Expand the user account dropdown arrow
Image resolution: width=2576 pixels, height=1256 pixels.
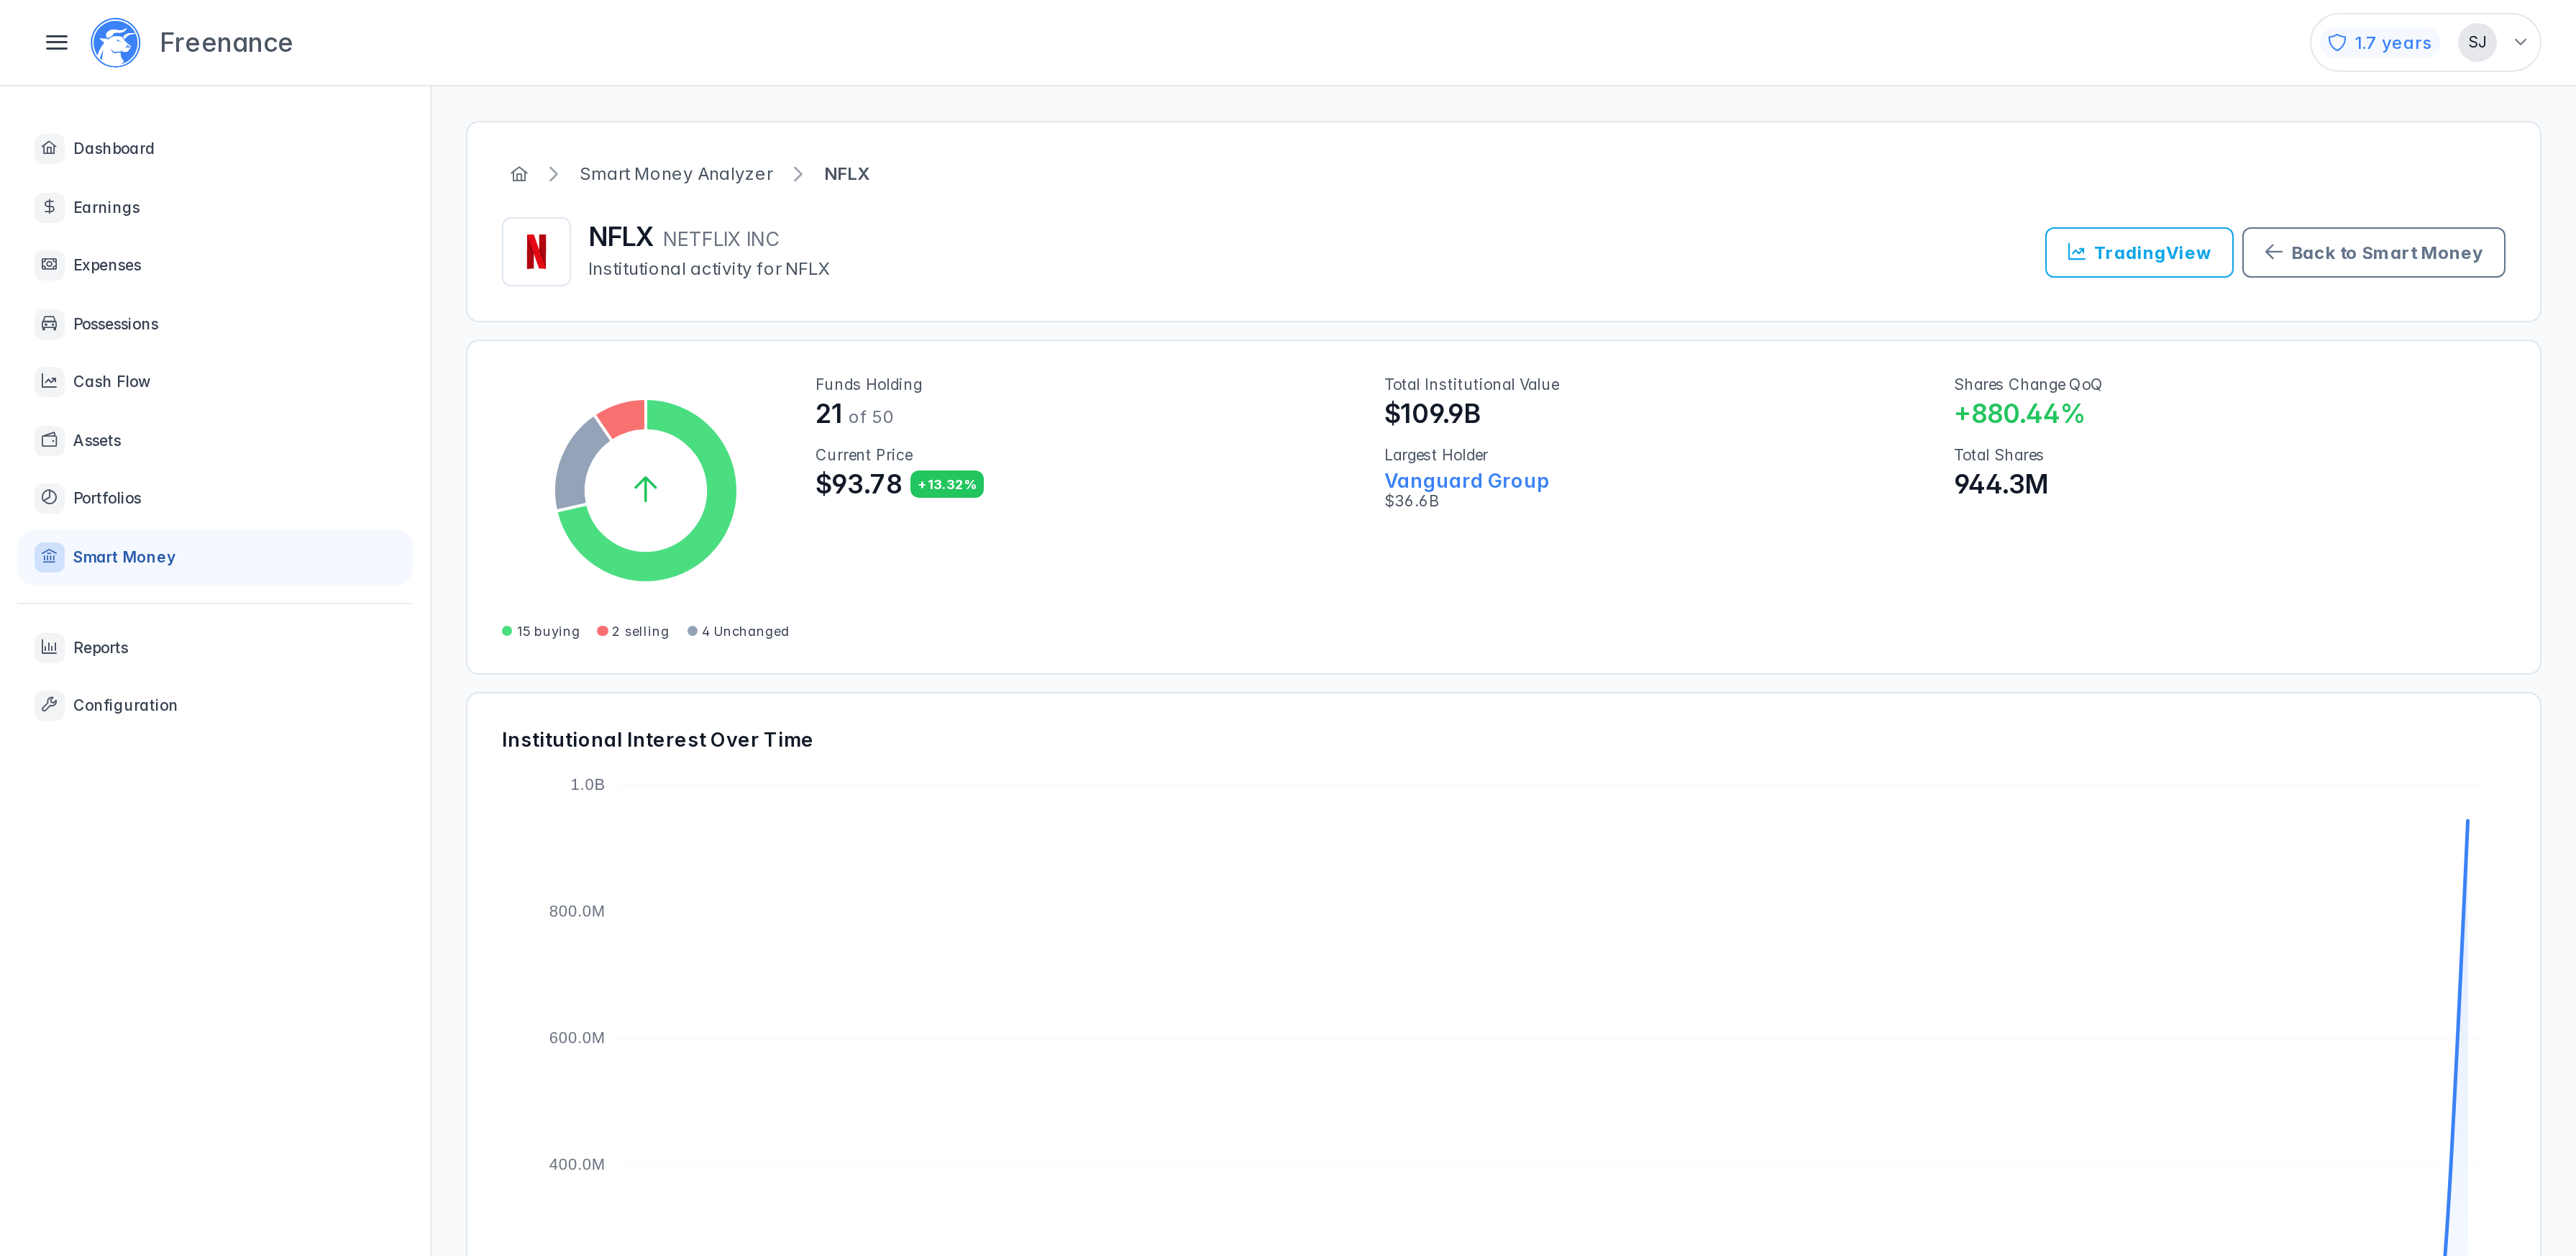pyautogui.click(x=2521, y=42)
